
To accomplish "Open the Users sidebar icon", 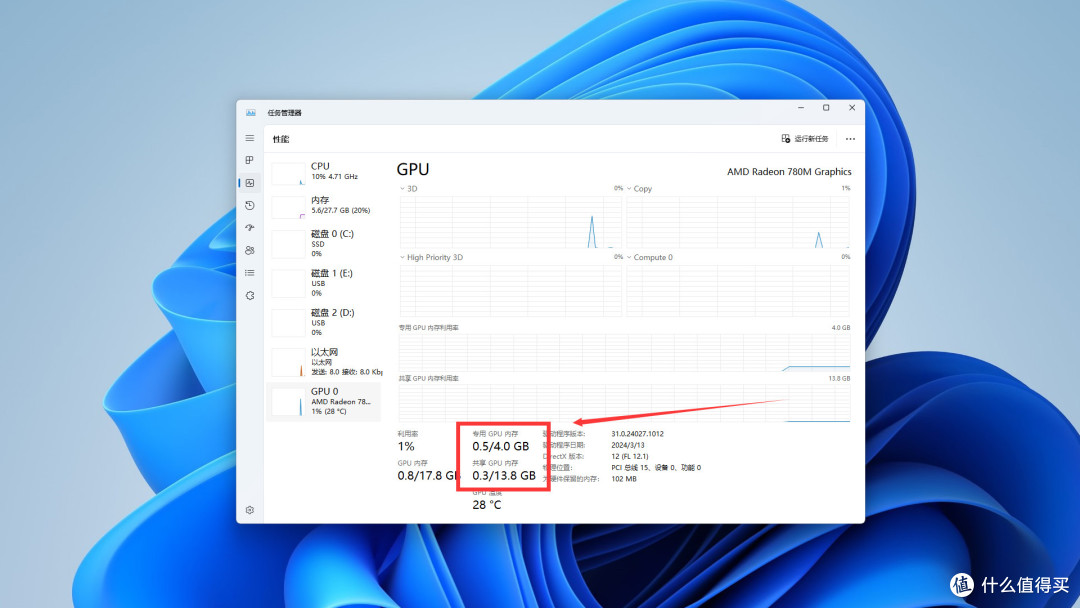I will pos(249,250).
